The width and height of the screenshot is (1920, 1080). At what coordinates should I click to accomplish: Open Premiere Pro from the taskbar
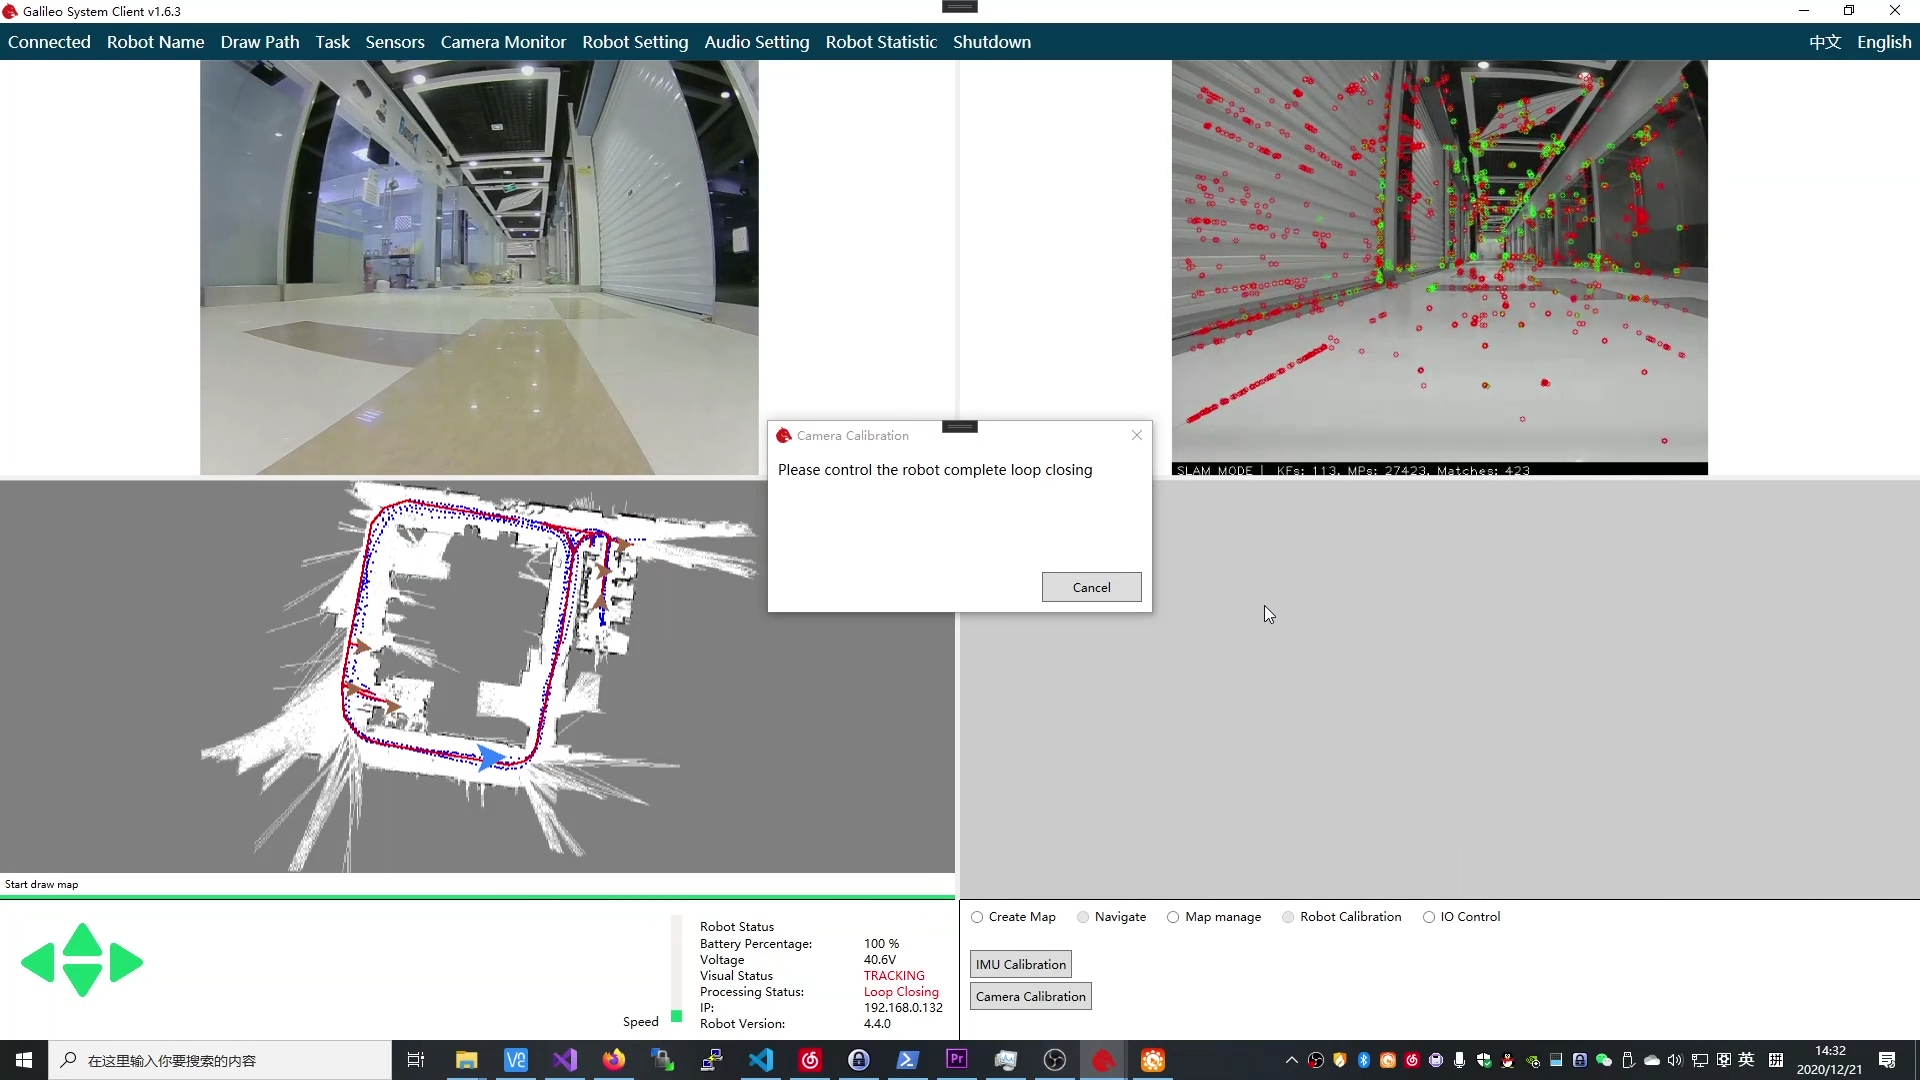(957, 1060)
